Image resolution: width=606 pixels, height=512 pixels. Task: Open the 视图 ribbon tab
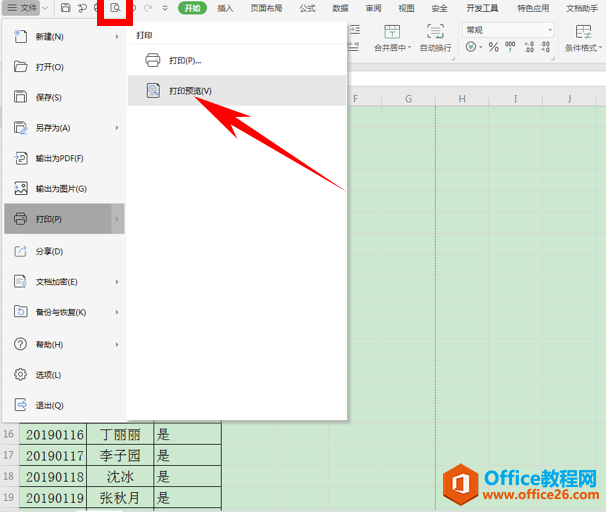(406, 8)
